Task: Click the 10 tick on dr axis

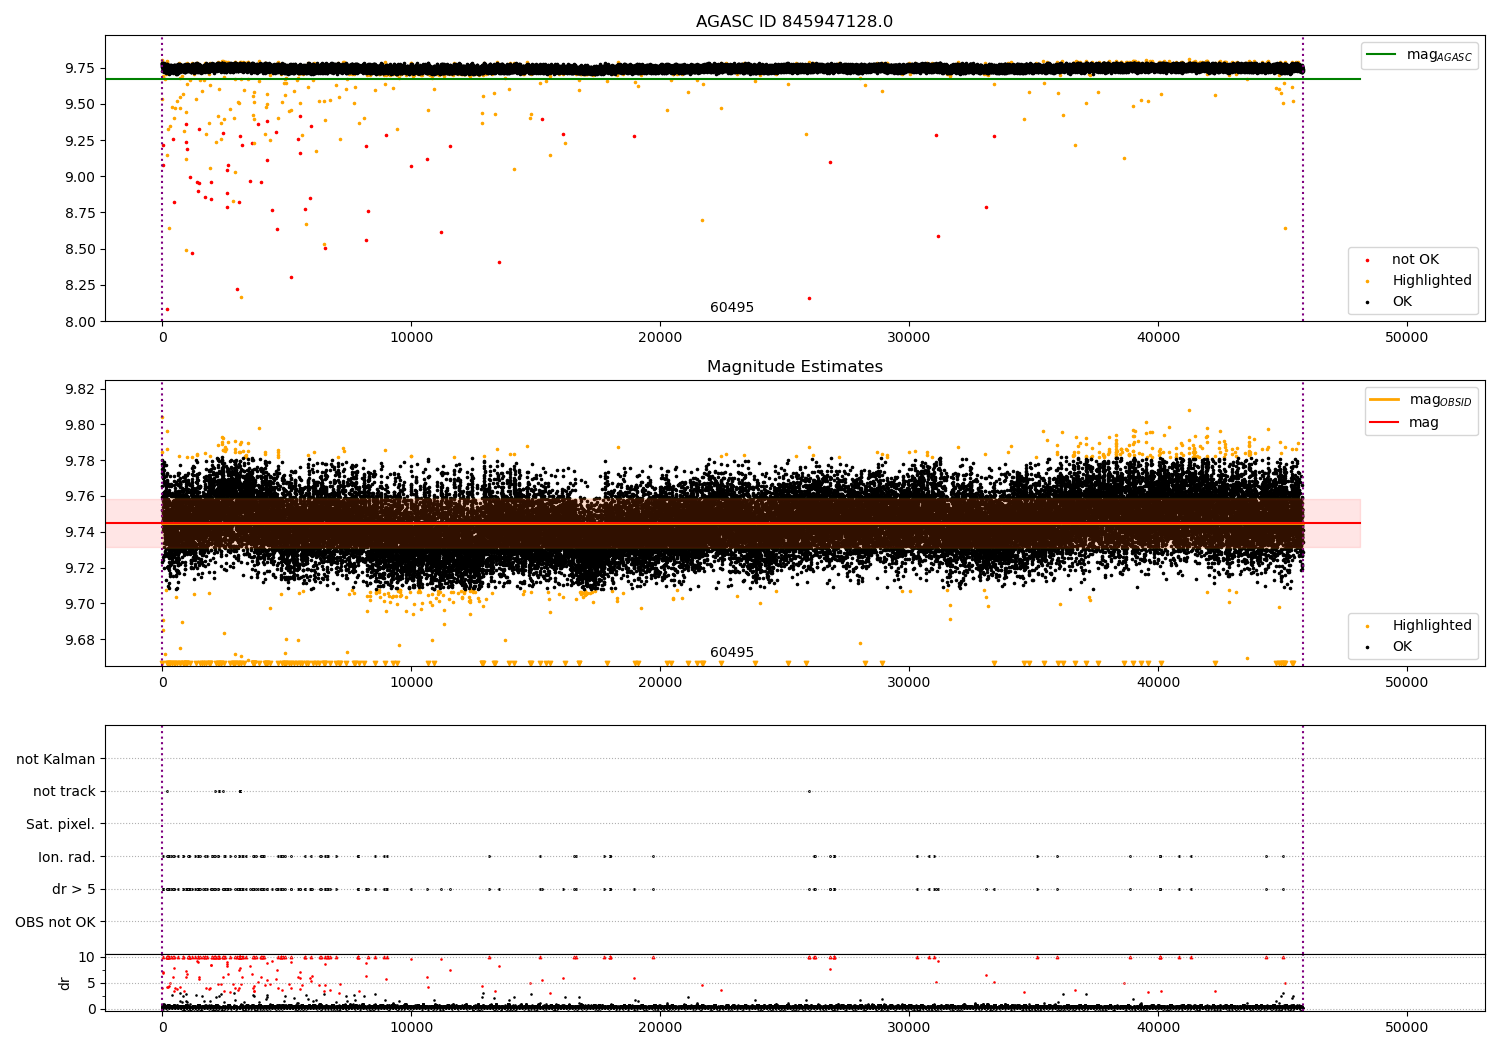Action: (x=87, y=957)
